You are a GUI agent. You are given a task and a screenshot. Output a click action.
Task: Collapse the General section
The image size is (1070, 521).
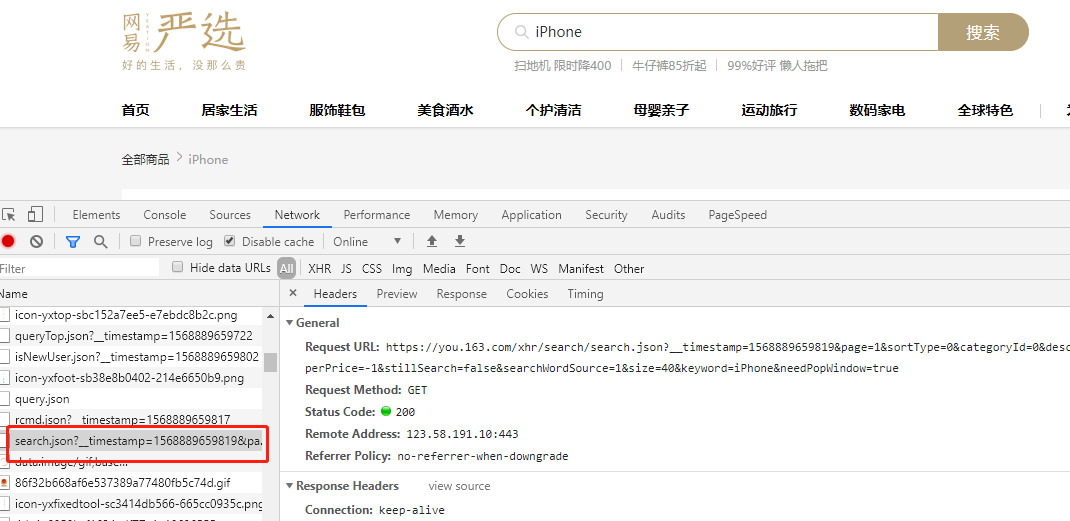click(290, 323)
